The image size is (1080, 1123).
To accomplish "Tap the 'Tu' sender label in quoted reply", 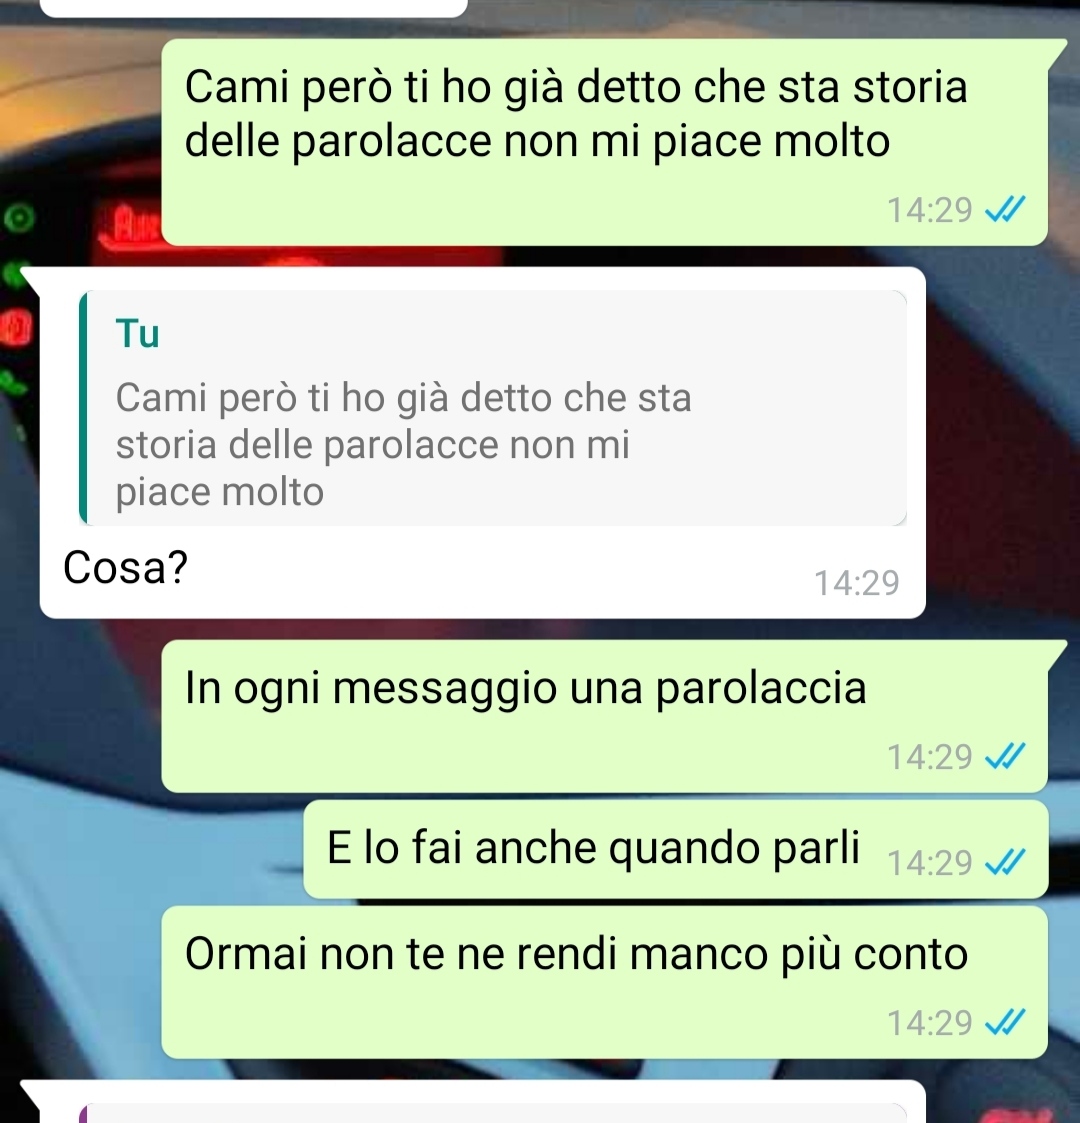I will coord(138,334).
